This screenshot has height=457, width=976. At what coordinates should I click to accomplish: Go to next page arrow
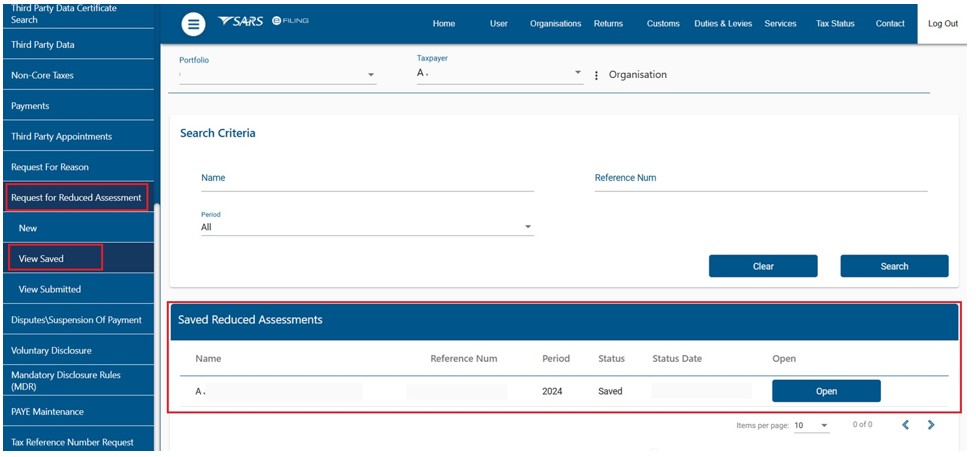click(x=931, y=425)
